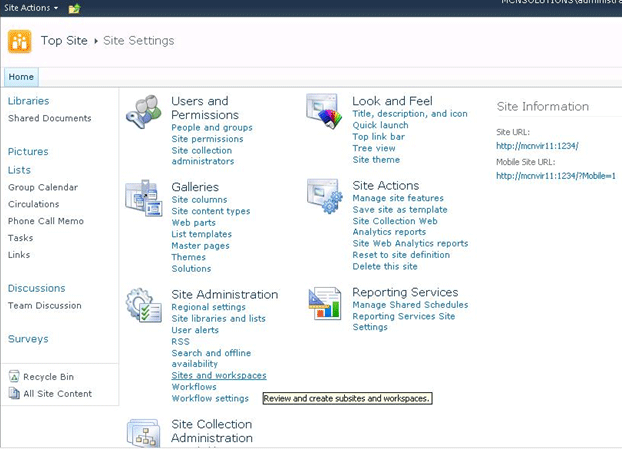Screen dimensions: 624x455
Task: Open List templates gallery
Action: coord(201,234)
